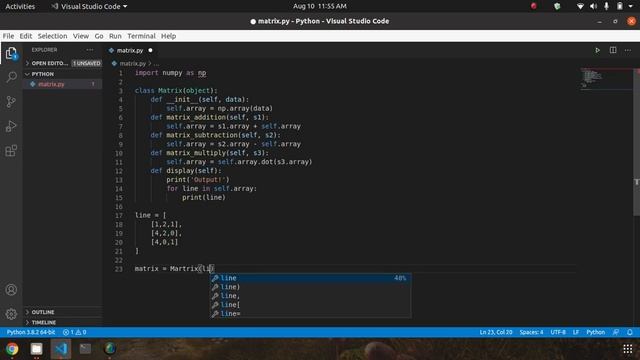Click the editor vertical scrollbar
The width and height of the screenshot is (640, 360).
636,143
